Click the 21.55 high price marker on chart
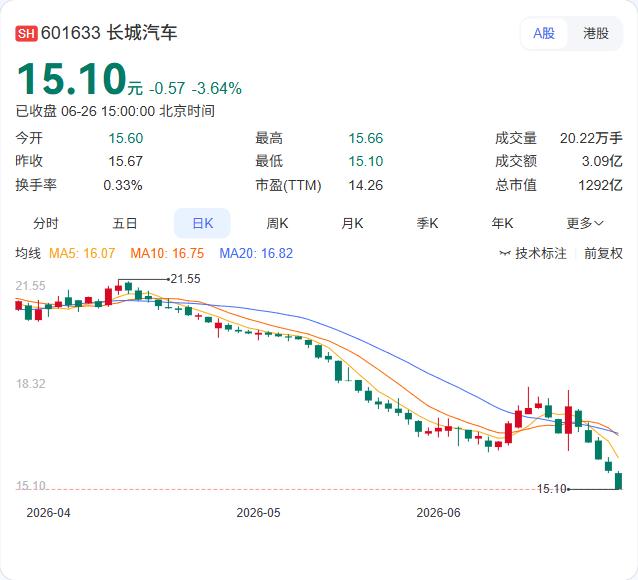 pos(185,279)
